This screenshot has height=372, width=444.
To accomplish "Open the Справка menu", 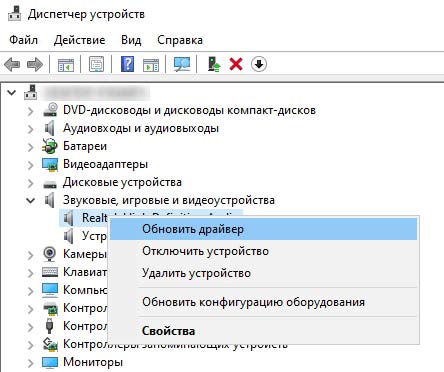I will pos(180,40).
